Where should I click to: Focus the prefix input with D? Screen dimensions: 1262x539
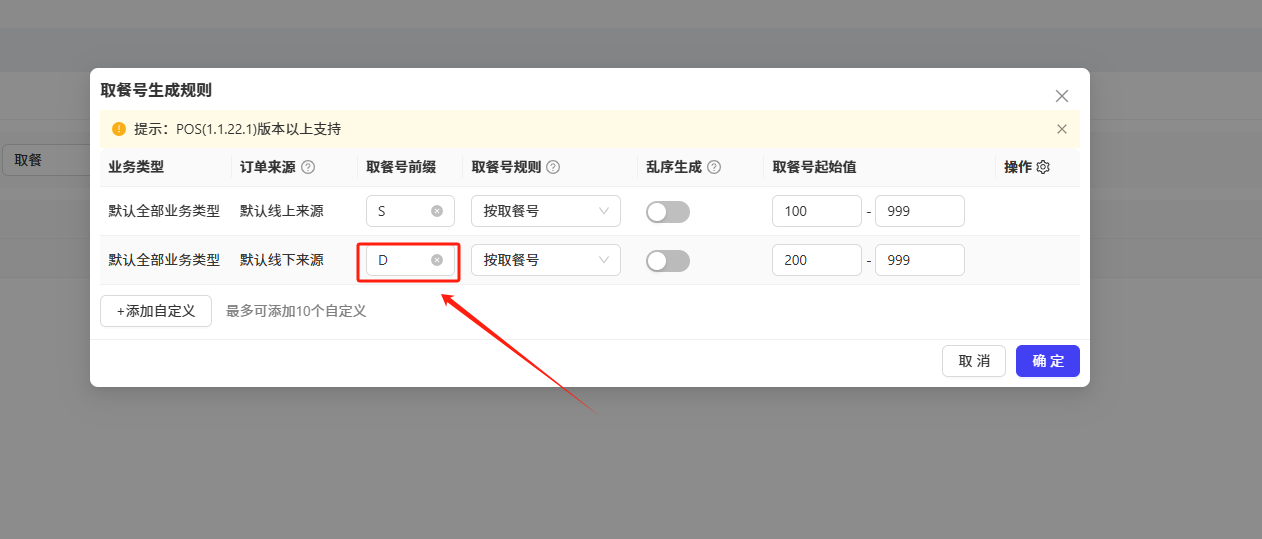(410, 260)
